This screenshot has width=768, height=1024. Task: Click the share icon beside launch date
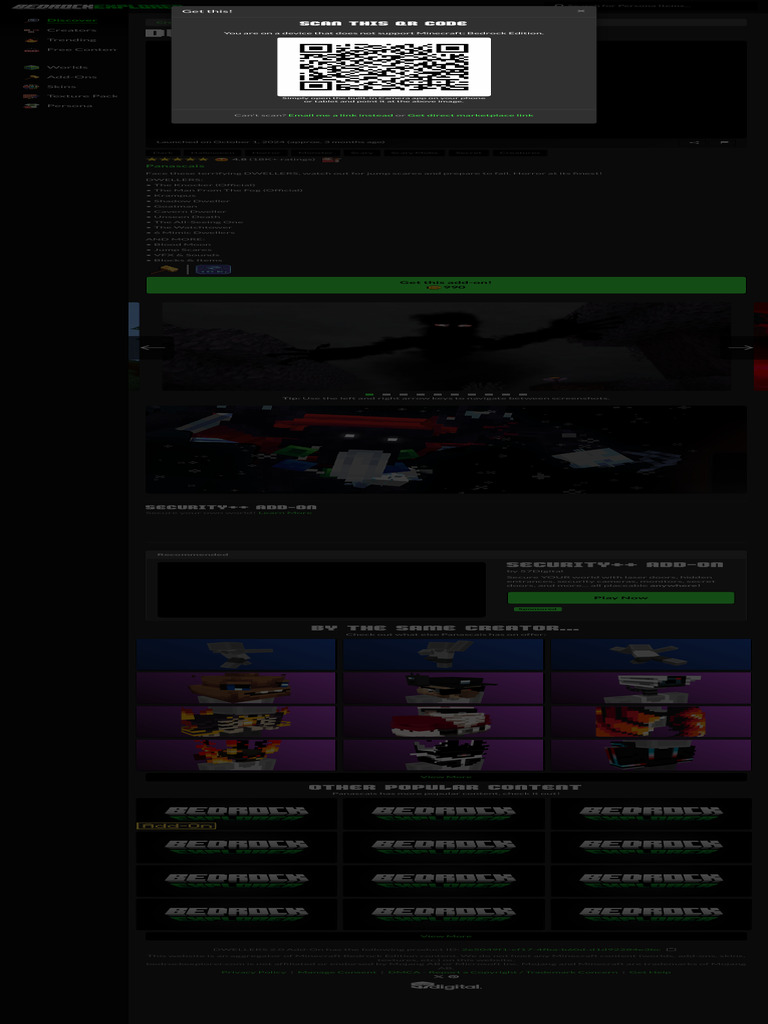pyautogui.click(x=695, y=142)
